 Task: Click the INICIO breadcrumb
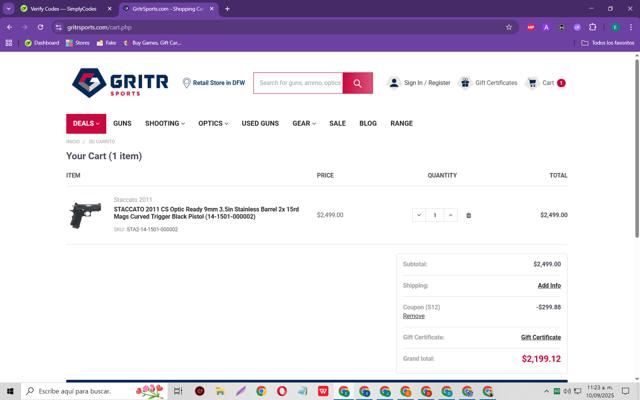[x=73, y=142]
